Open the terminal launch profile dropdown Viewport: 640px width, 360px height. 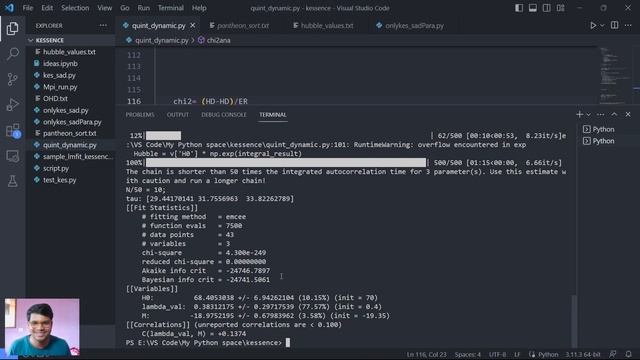[x=589, y=115]
